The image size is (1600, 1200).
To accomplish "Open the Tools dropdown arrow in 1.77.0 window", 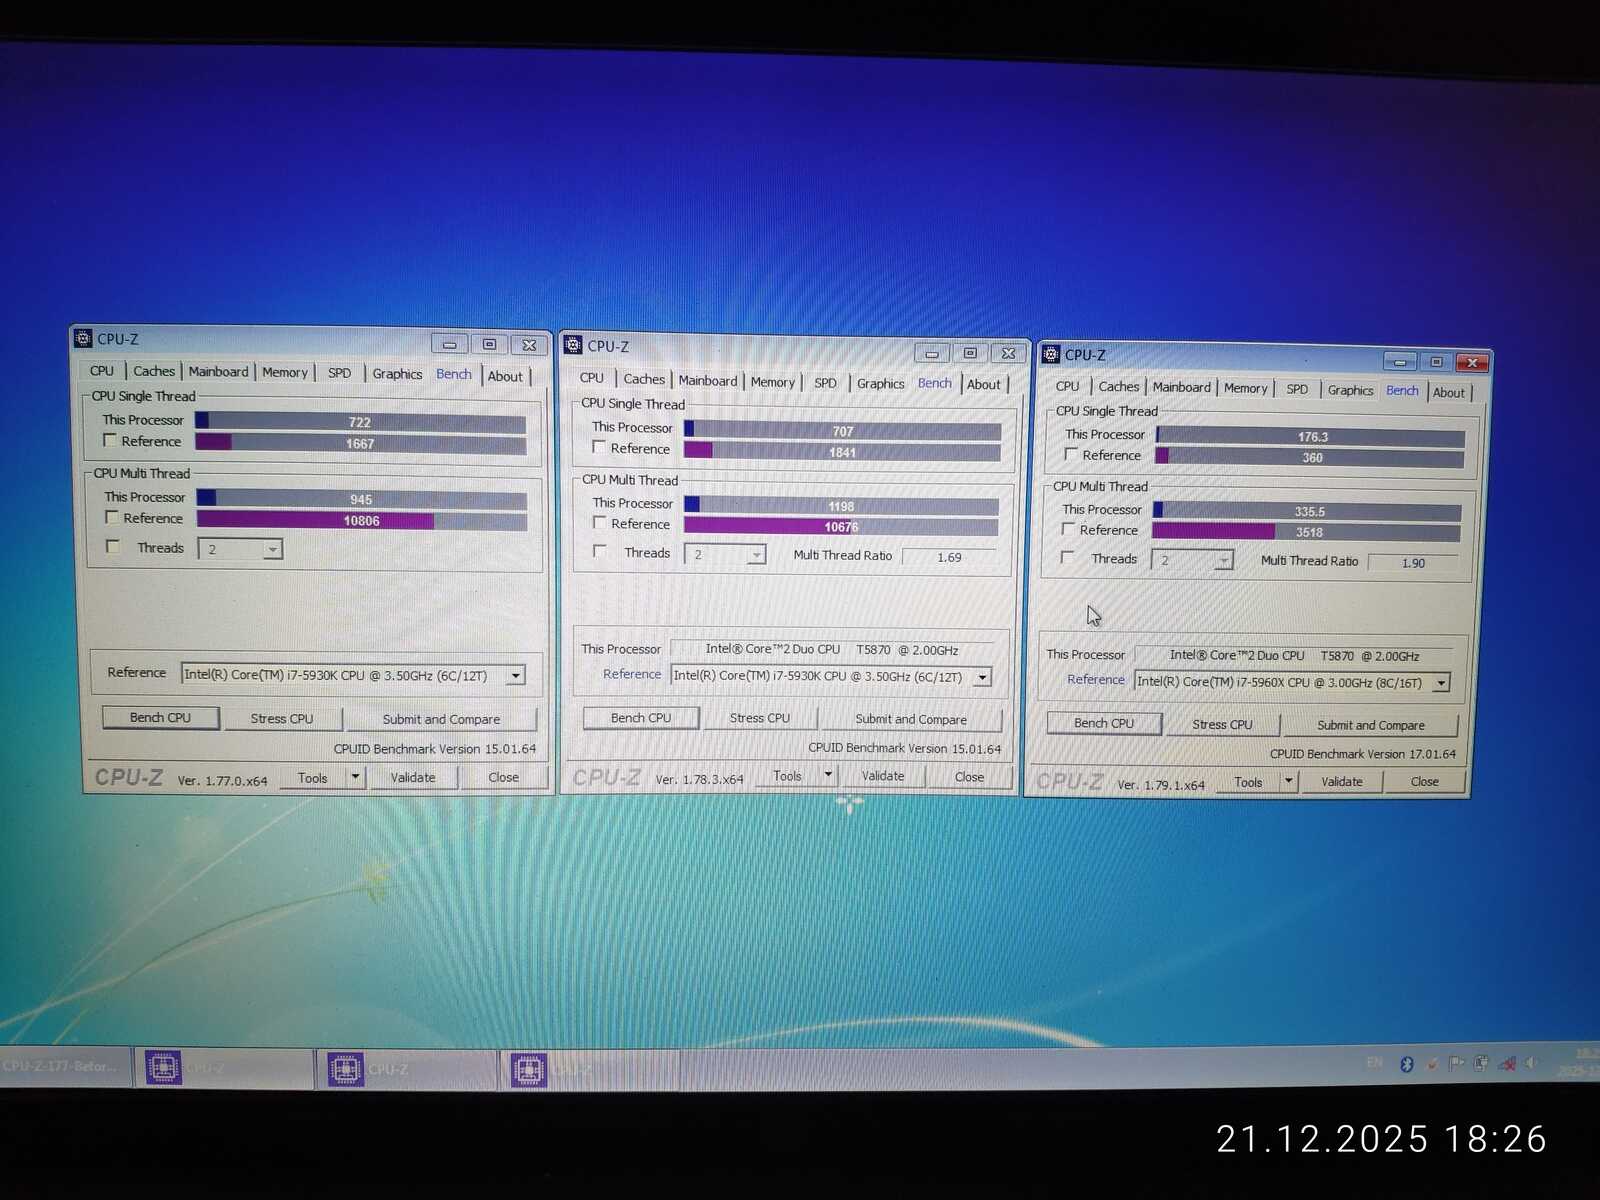I will pos(355,777).
